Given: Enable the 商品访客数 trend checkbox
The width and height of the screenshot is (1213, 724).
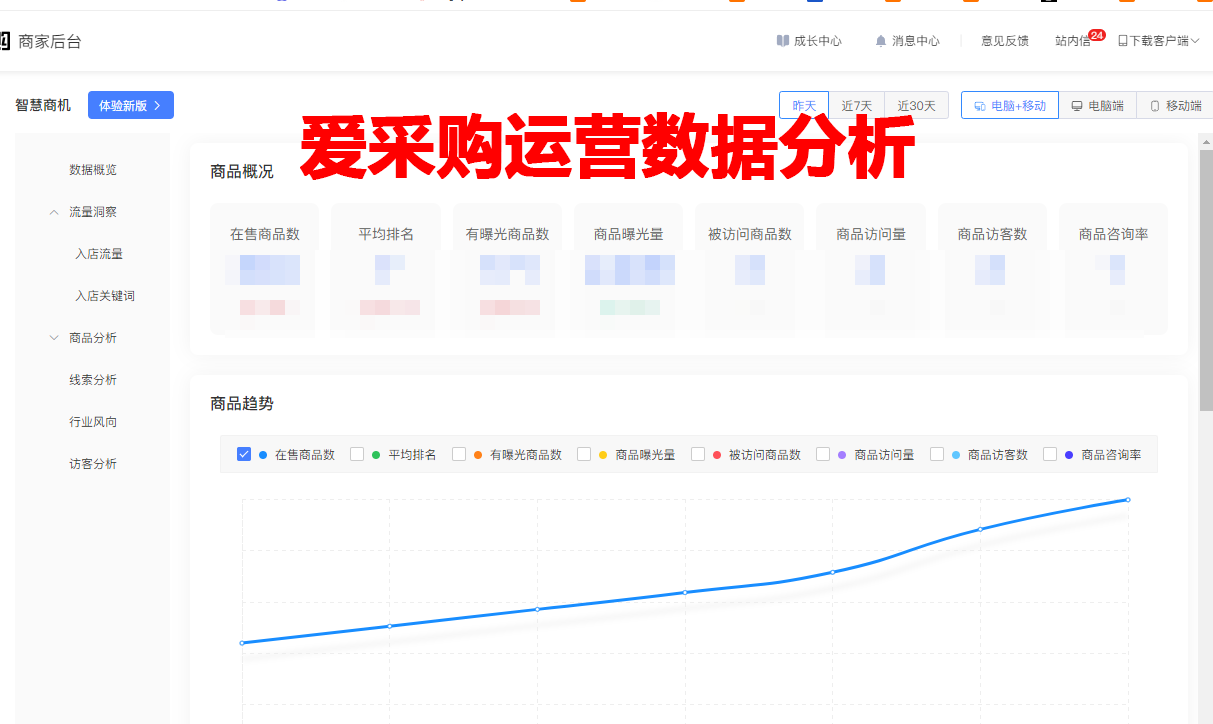Looking at the screenshot, I should point(937,454).
